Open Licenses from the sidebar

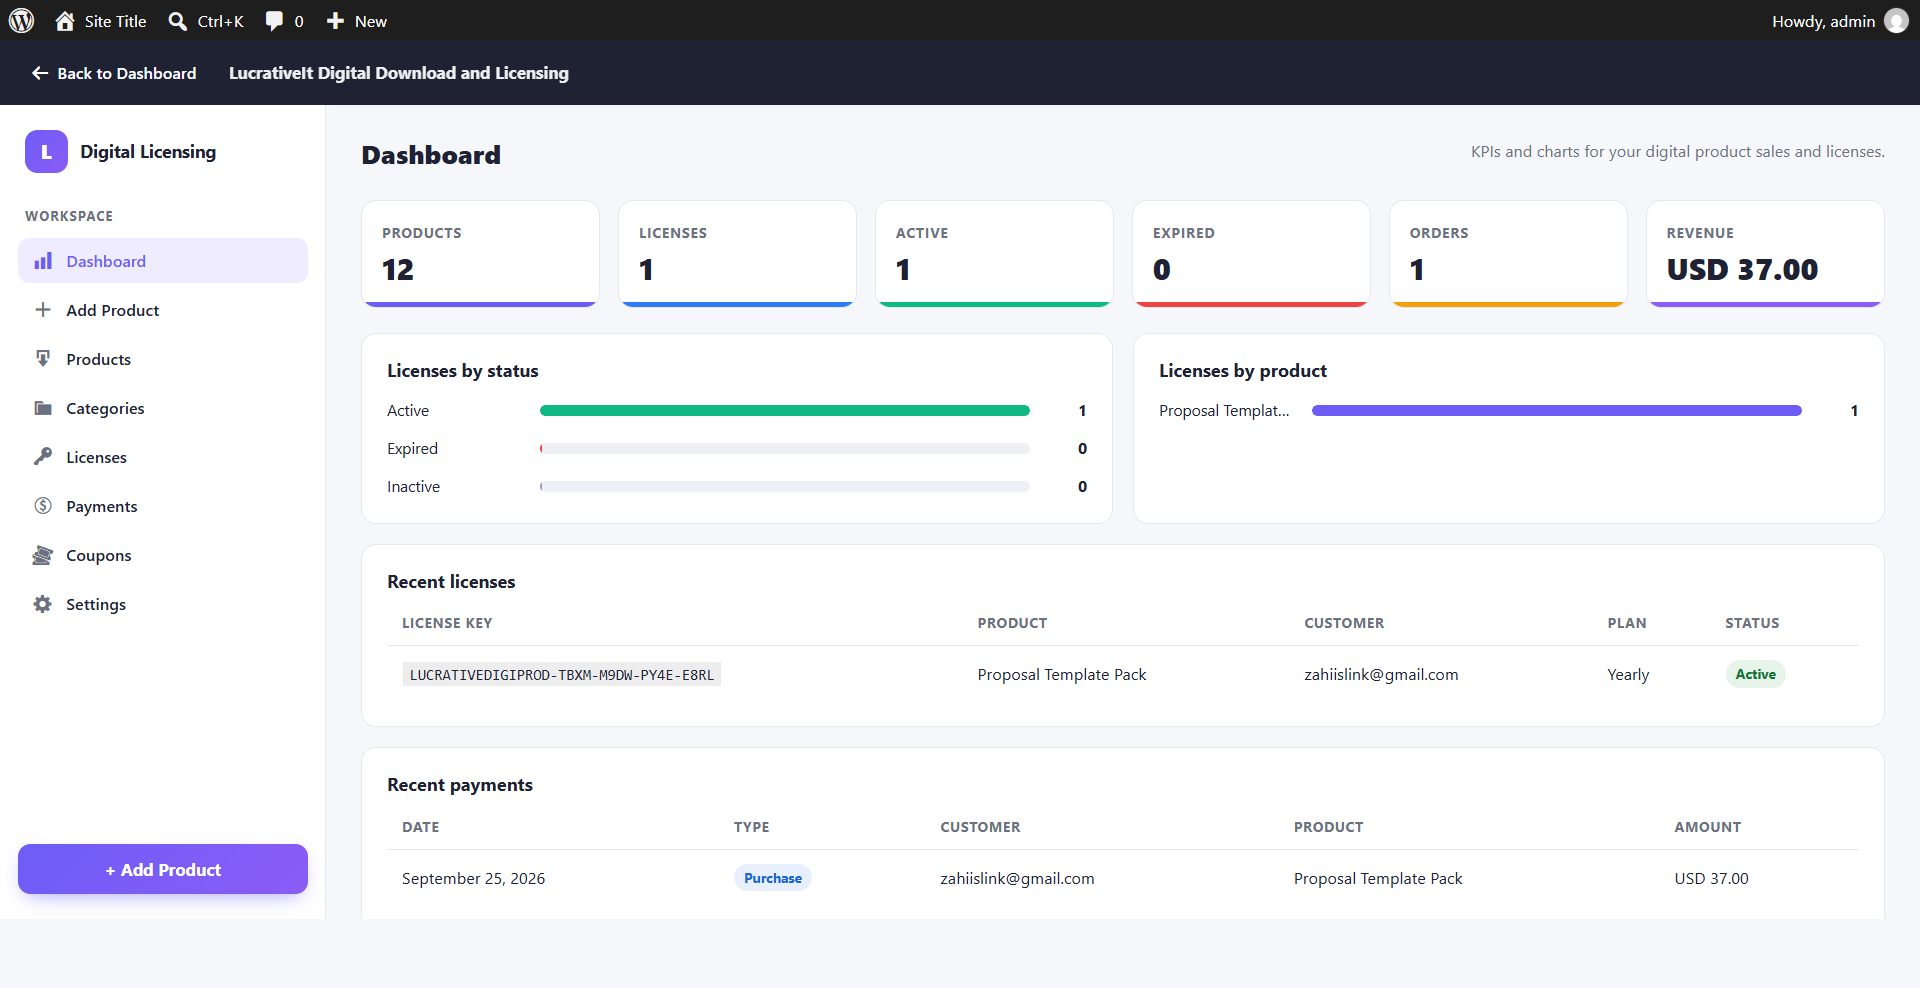(163, 457)
